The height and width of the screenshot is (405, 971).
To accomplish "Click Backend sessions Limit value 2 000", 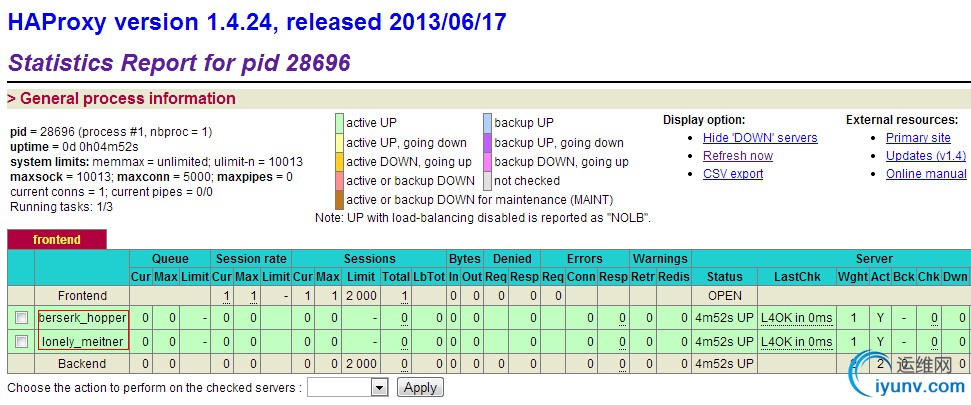I will tap(360, 364).
